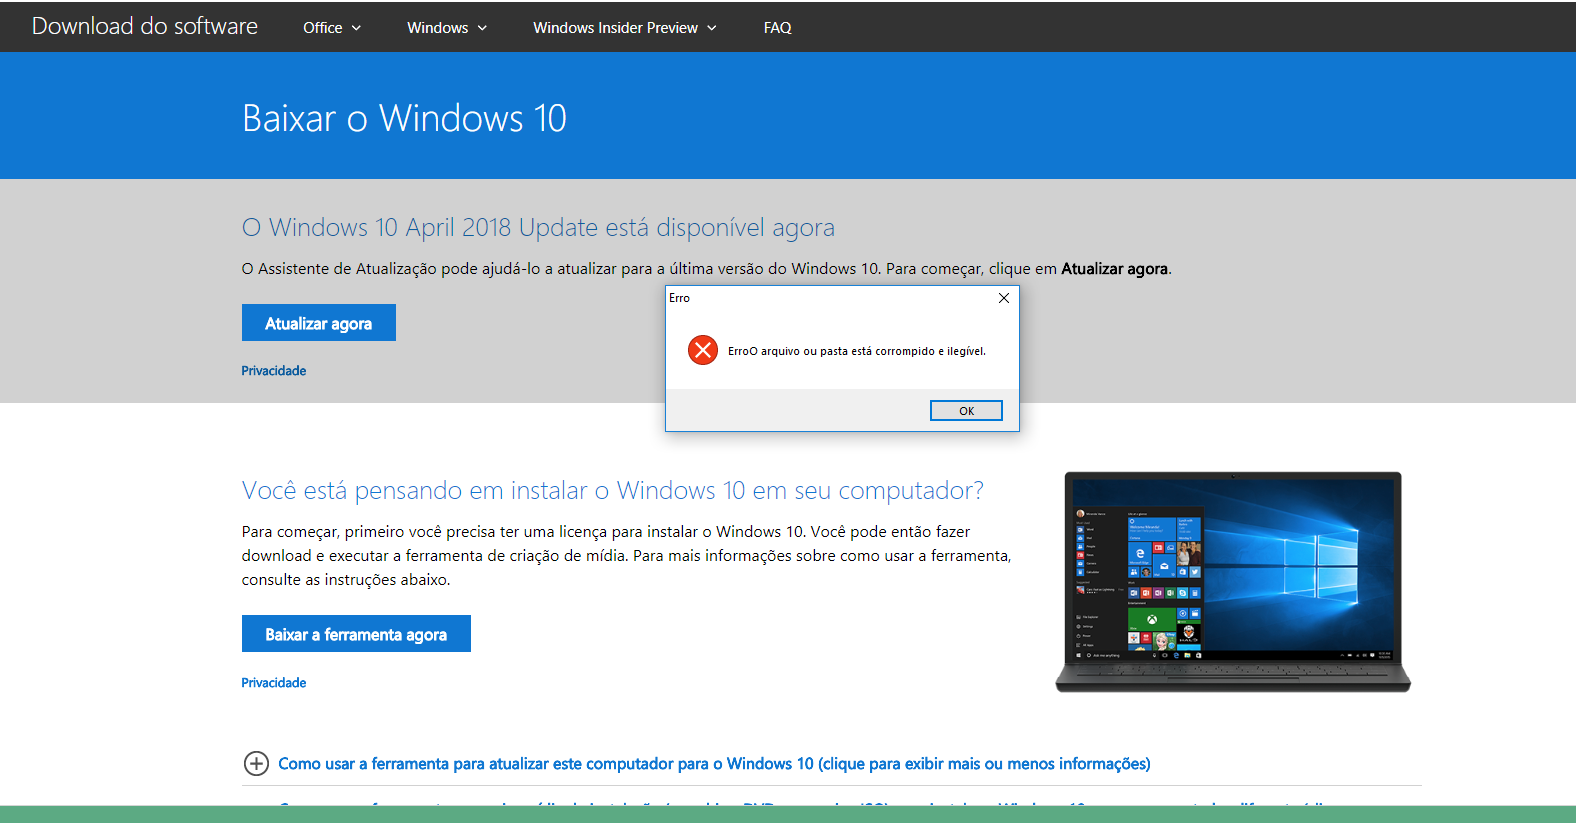Click the OK button in the Erro dialog

pyautogui.click(x=966, y=411)
